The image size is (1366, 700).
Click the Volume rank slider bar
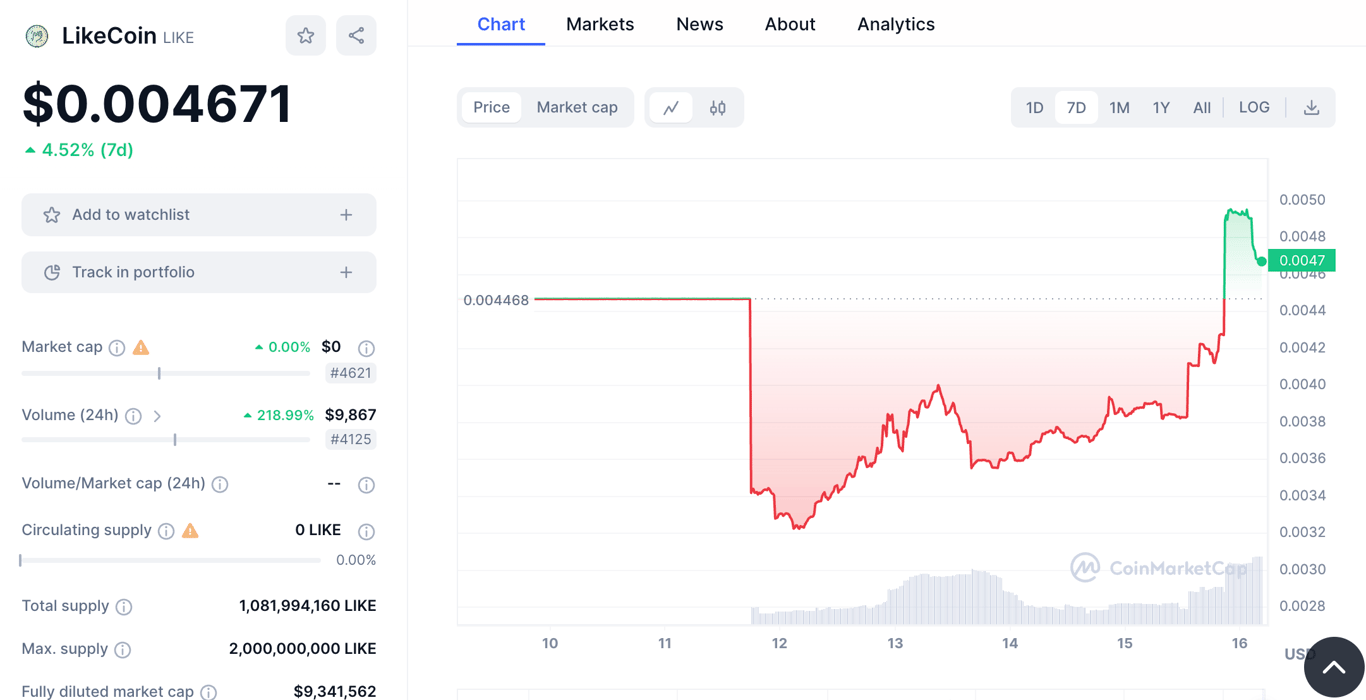tap(166, 439)
